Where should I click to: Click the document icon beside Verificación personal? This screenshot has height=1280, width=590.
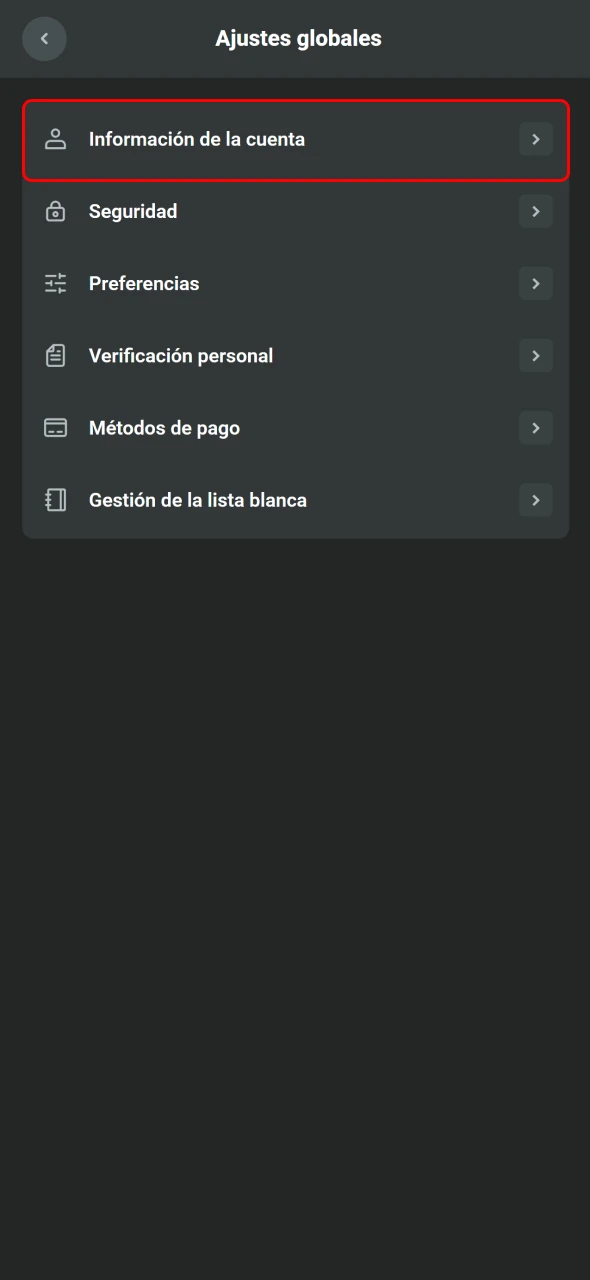click(x=55, y=355)
